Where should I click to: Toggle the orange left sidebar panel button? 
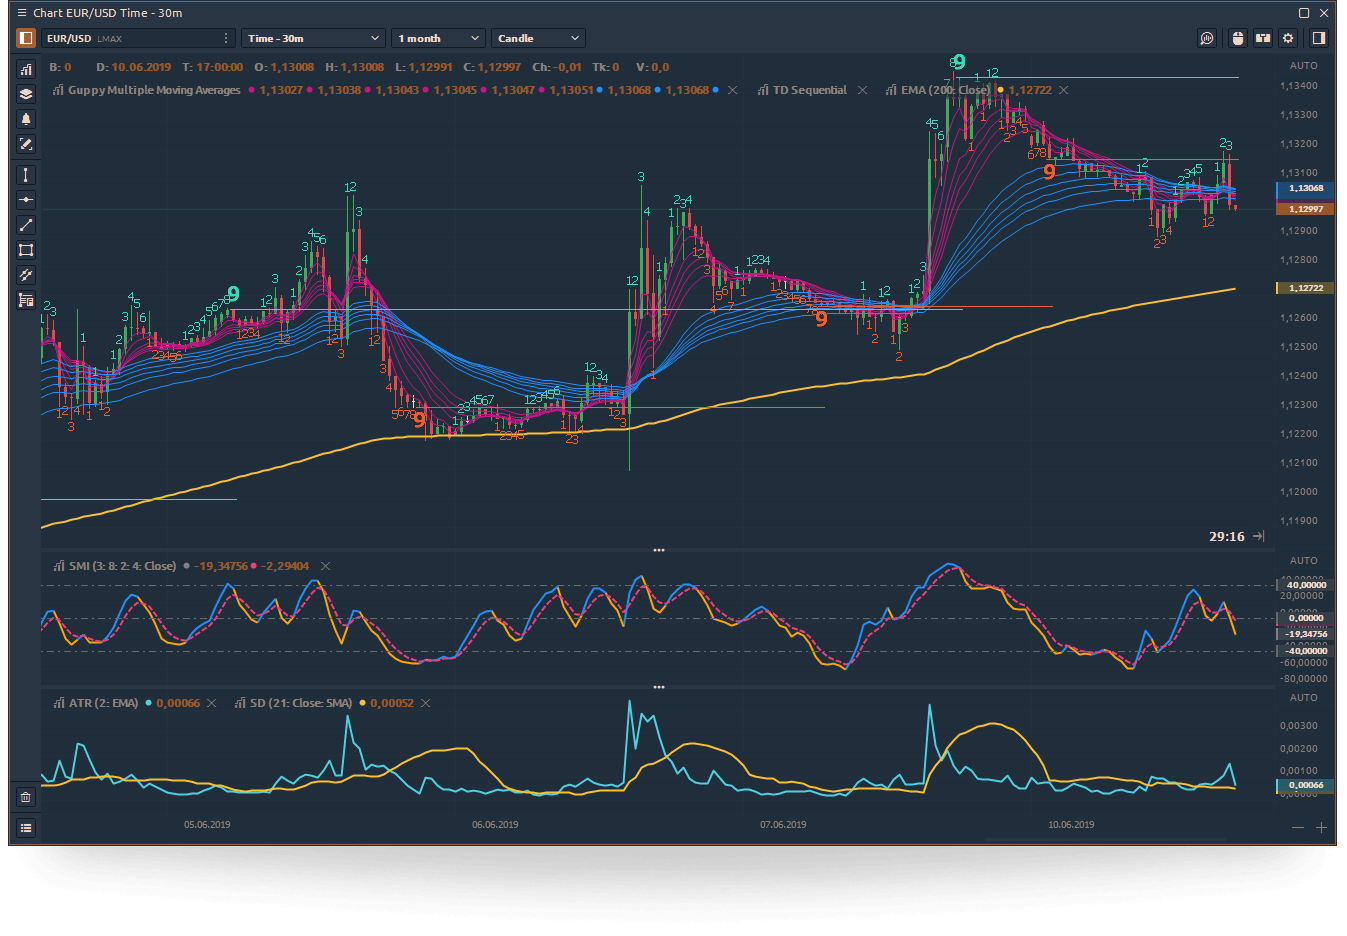(x=26, y=38)
